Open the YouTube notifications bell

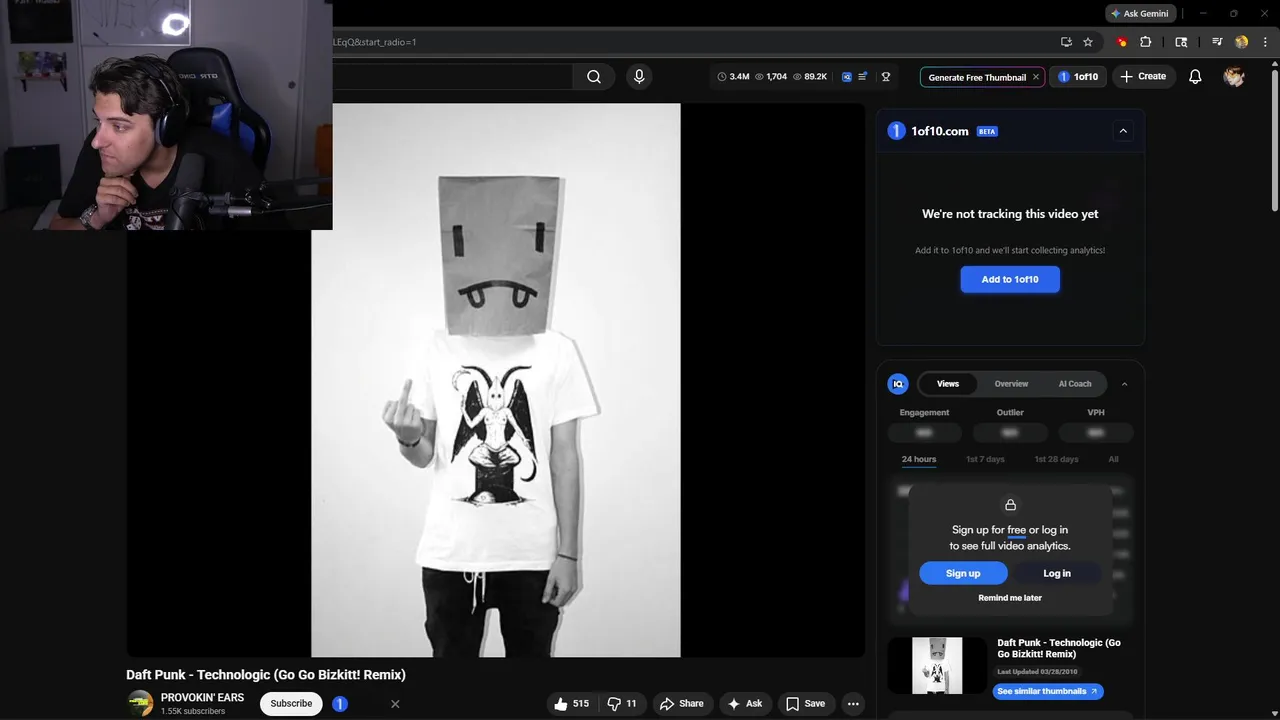point(1195,76)
